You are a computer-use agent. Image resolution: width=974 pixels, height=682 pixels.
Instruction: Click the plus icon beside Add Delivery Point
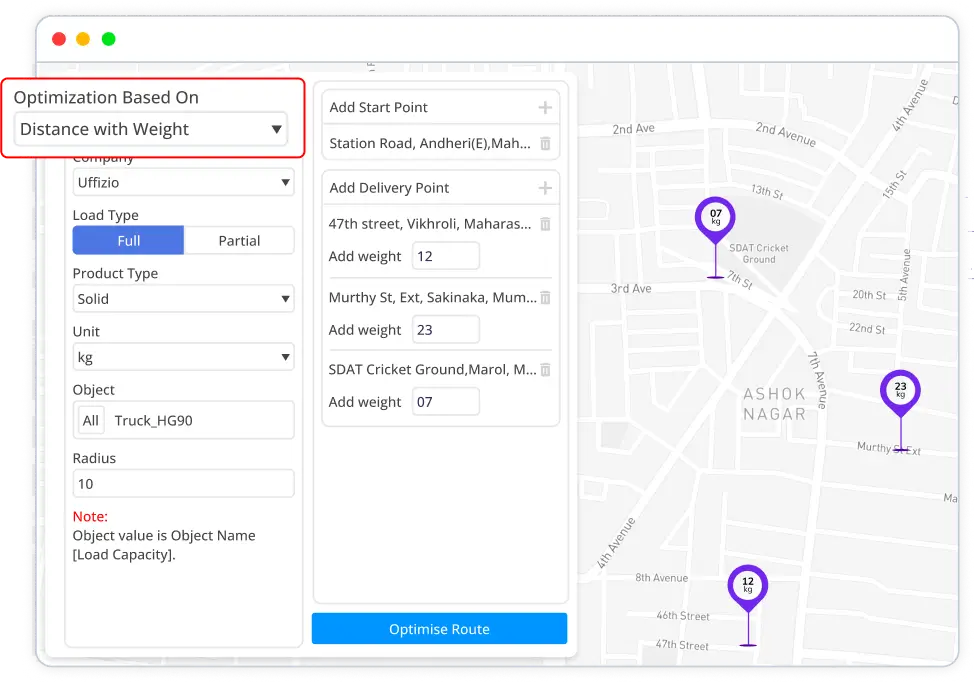(x=545, y=188)
